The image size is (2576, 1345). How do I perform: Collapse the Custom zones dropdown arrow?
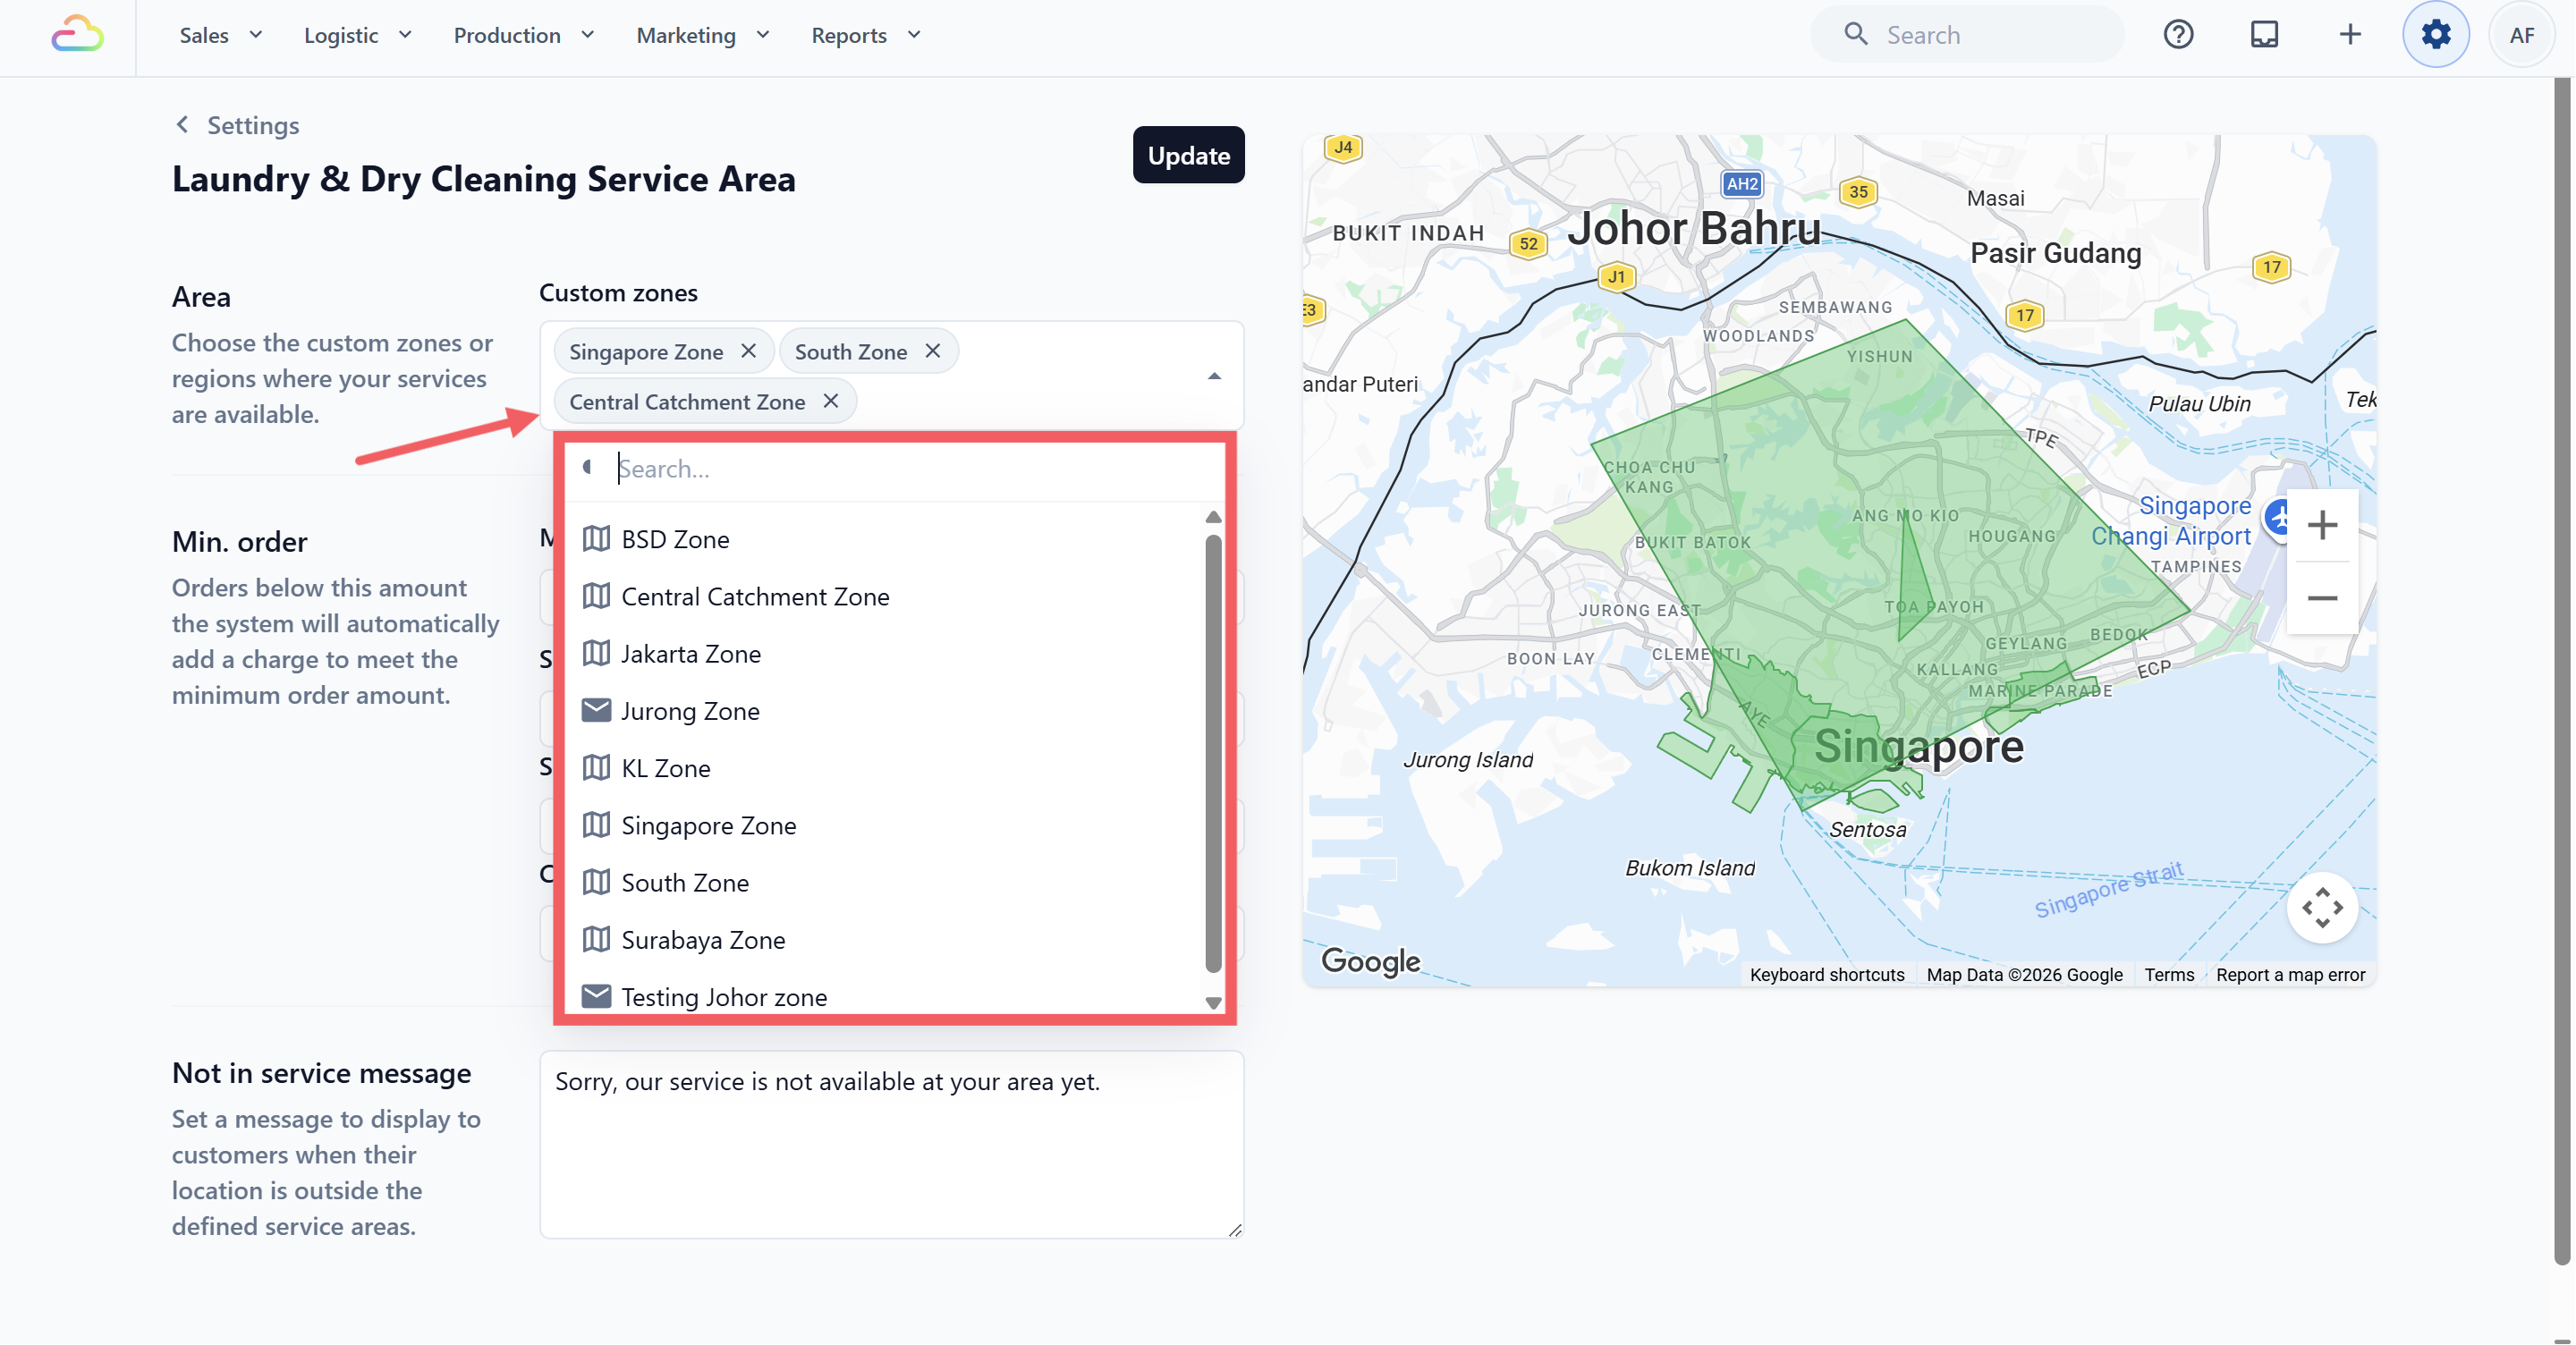point(1214,376)
